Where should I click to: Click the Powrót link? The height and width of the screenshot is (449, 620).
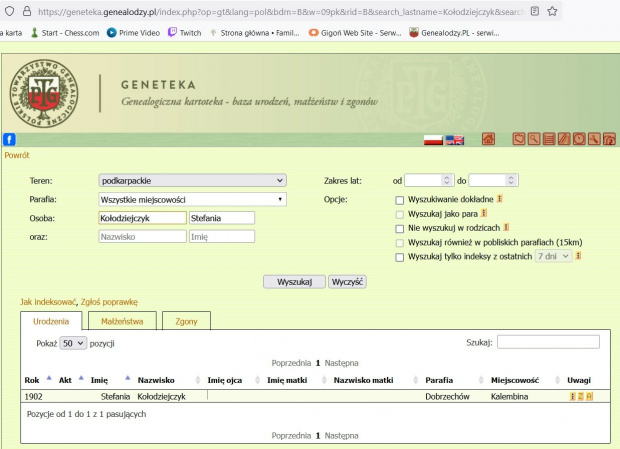coord(17,156)
